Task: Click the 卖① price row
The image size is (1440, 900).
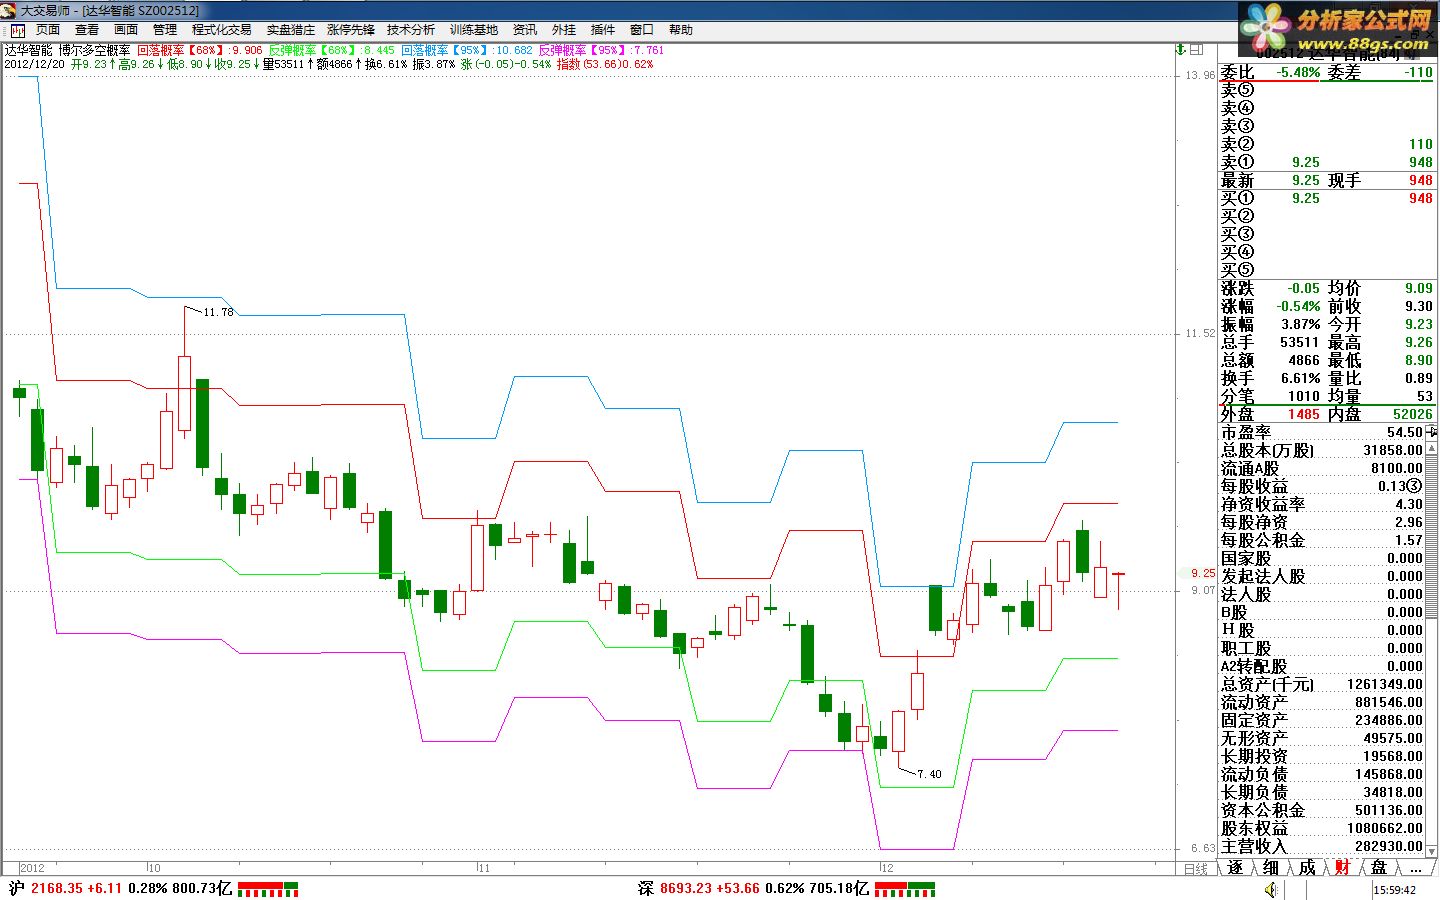Action: (x=1327, y=162)
